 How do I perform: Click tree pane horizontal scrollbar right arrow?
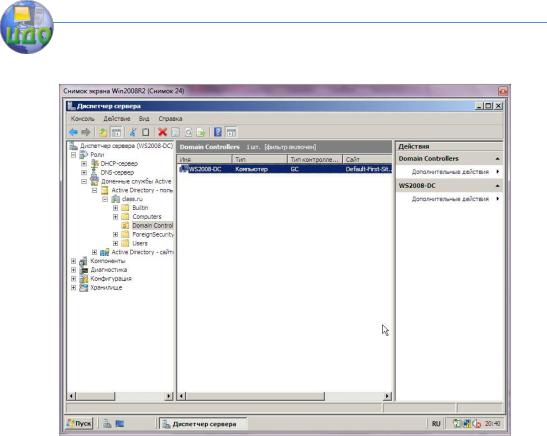169,396
